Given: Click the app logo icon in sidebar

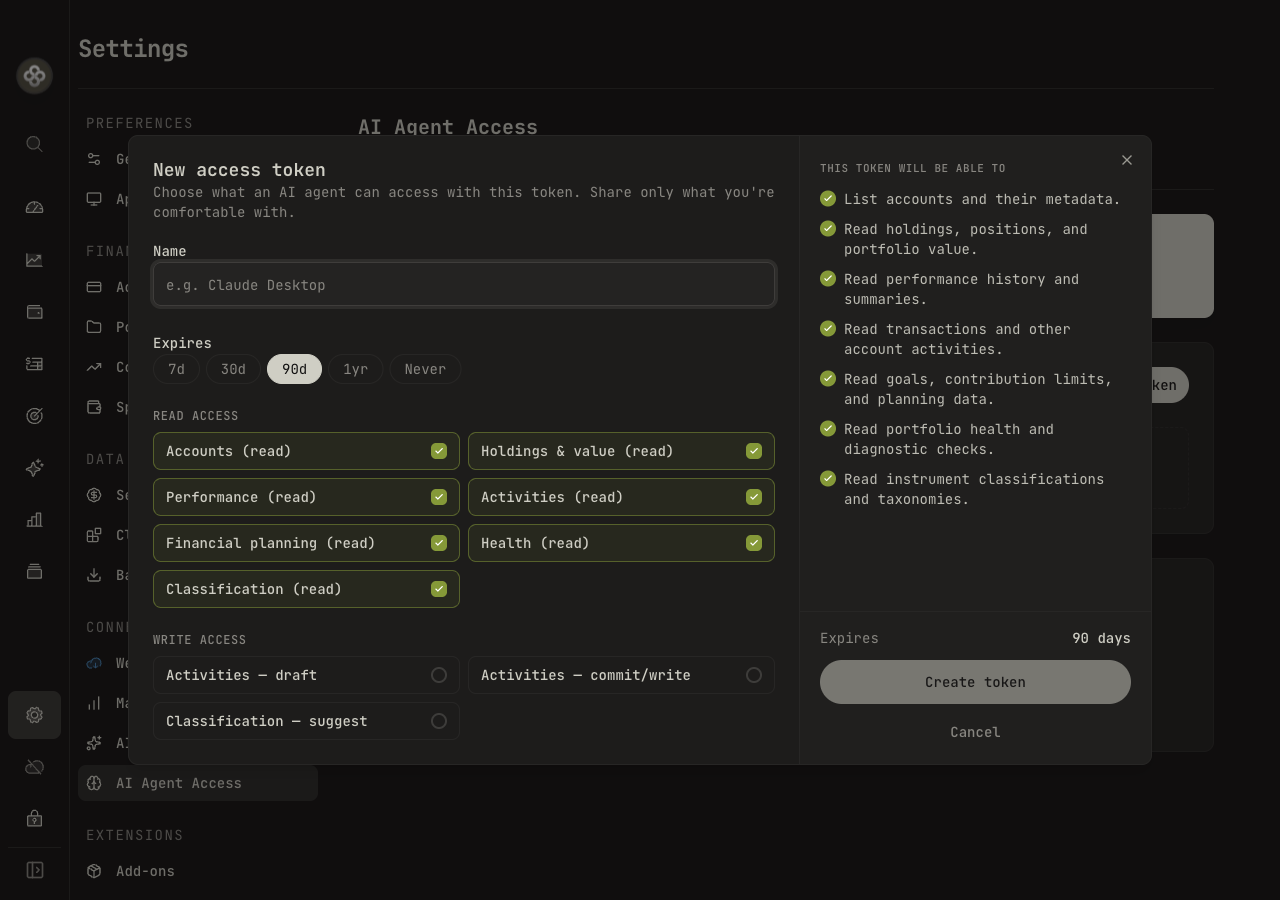Looking at the screenshot, I should pyautogui.click(x=34, y=75).
